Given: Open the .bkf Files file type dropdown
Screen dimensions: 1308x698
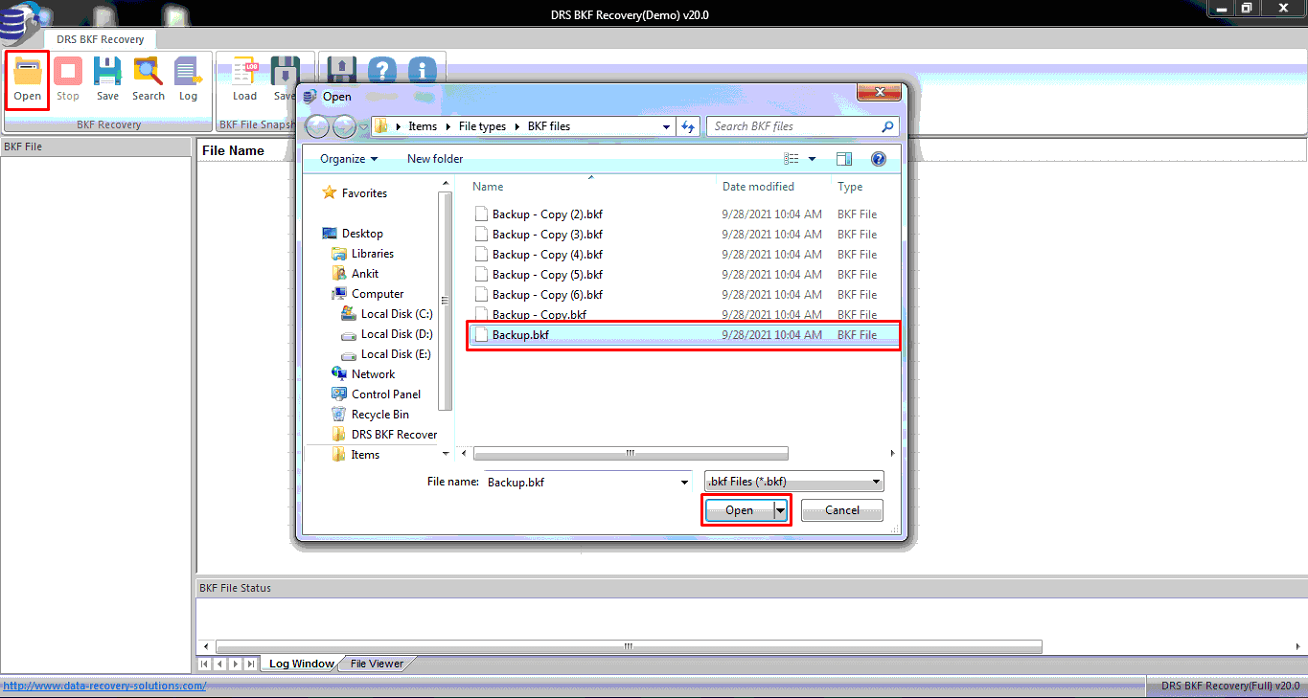Looking at the screenshot, I should 876,481.
